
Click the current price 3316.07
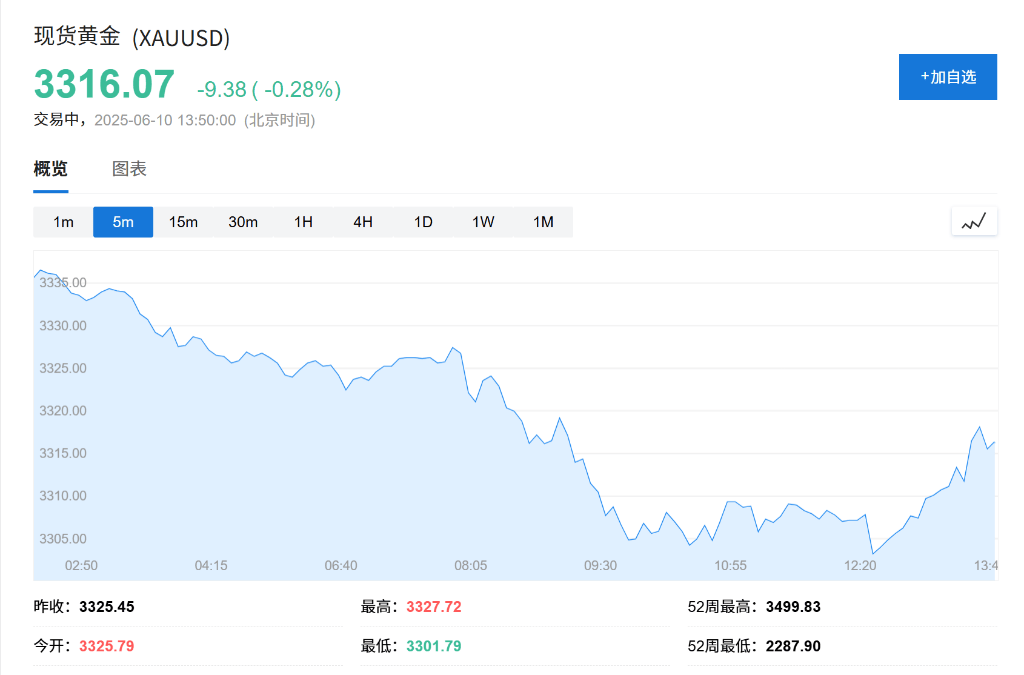coord(104,84)
